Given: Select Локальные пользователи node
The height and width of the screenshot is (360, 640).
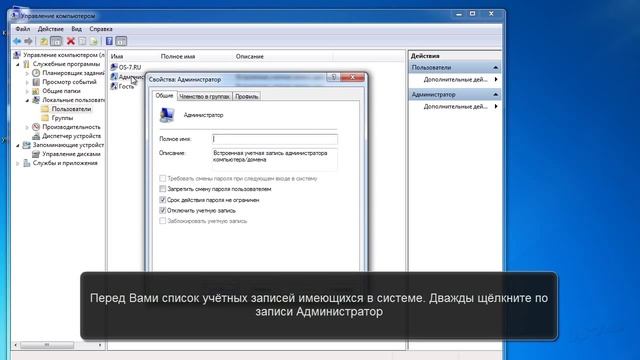Looking at the screenshot, I should coord(69,100).
